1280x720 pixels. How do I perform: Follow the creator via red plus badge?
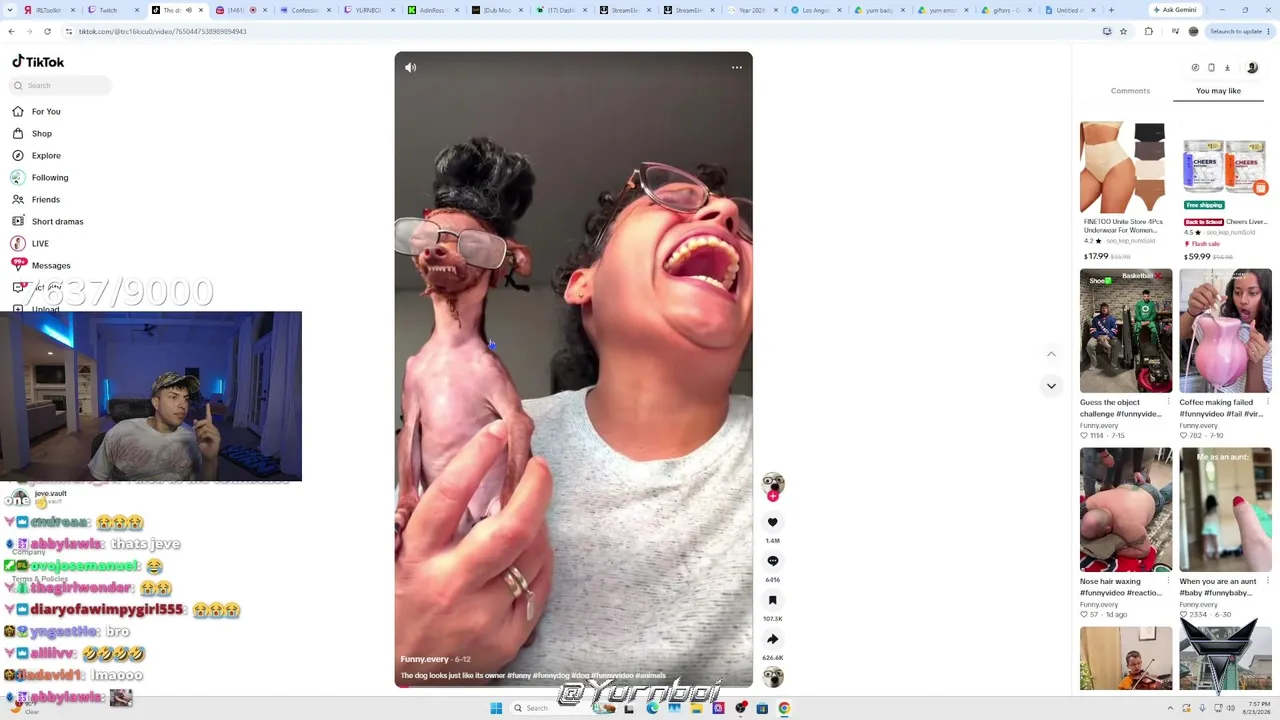pyautogui.click(x=772, y=496)
